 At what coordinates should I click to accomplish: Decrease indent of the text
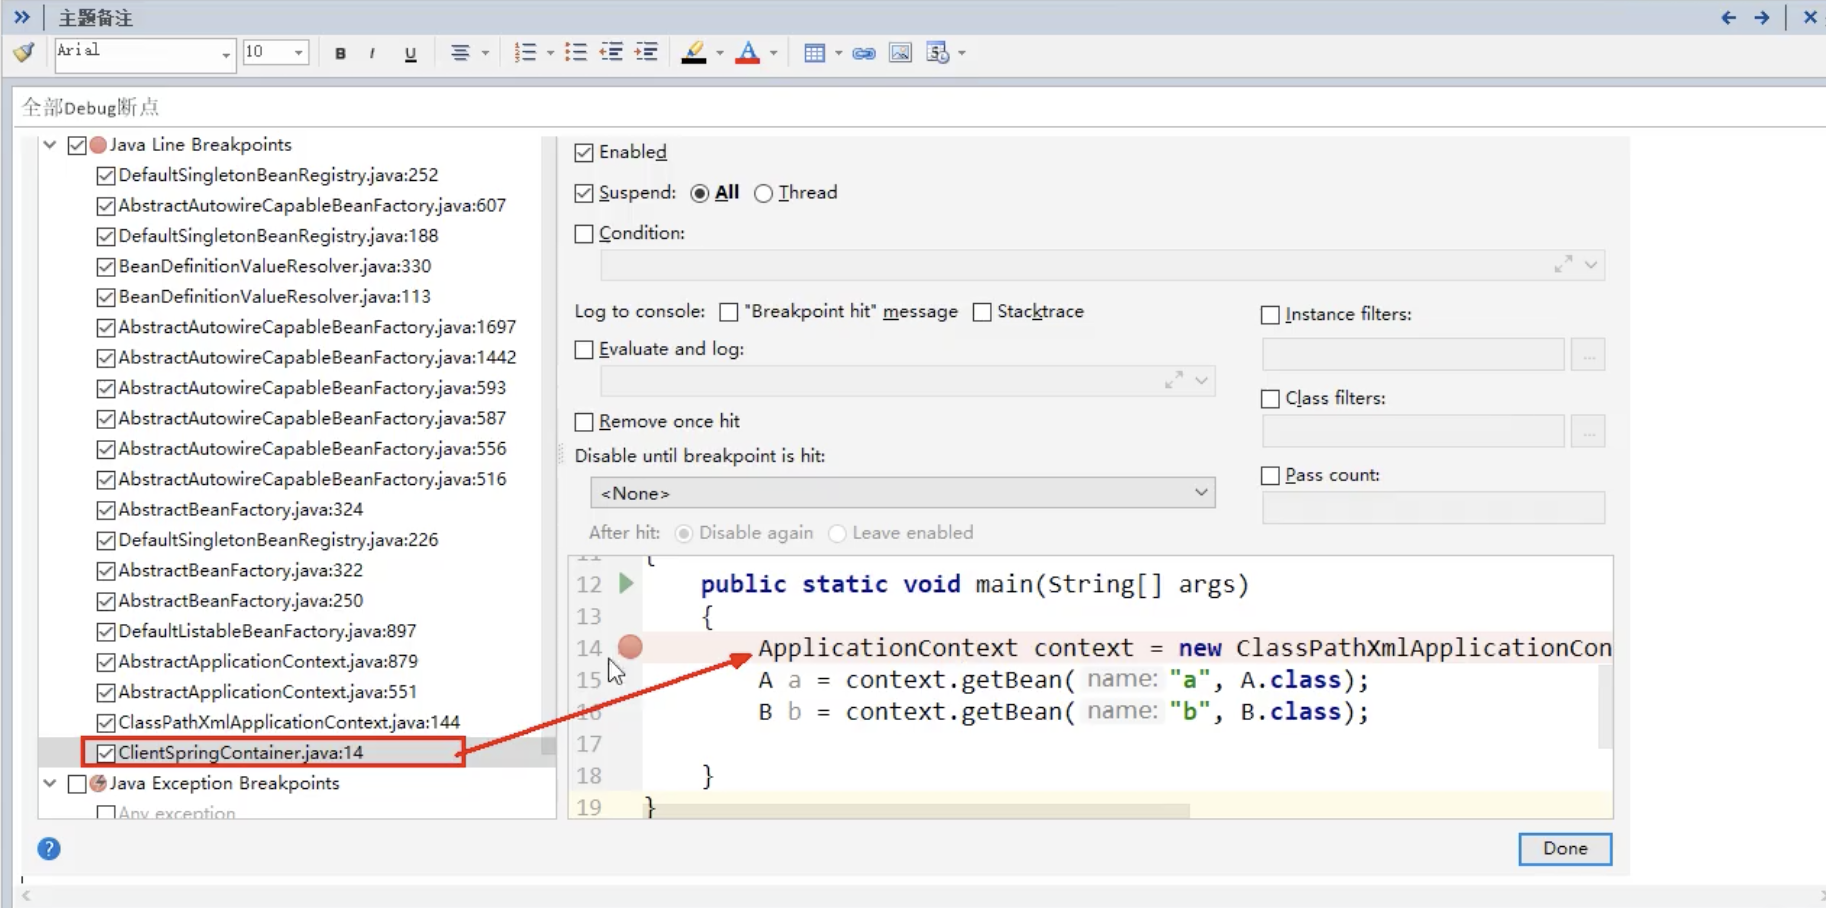point(611,53)
